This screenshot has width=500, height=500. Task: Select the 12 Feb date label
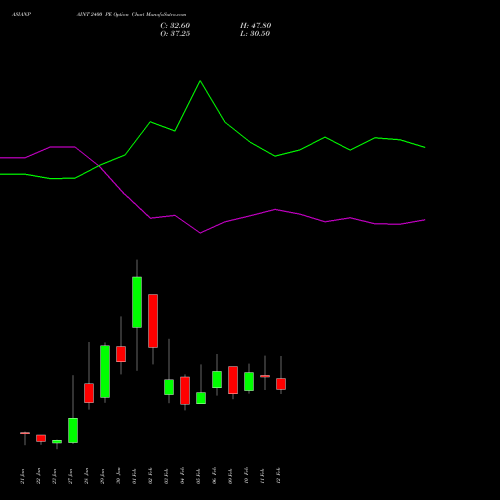click(x=279, y=476)
